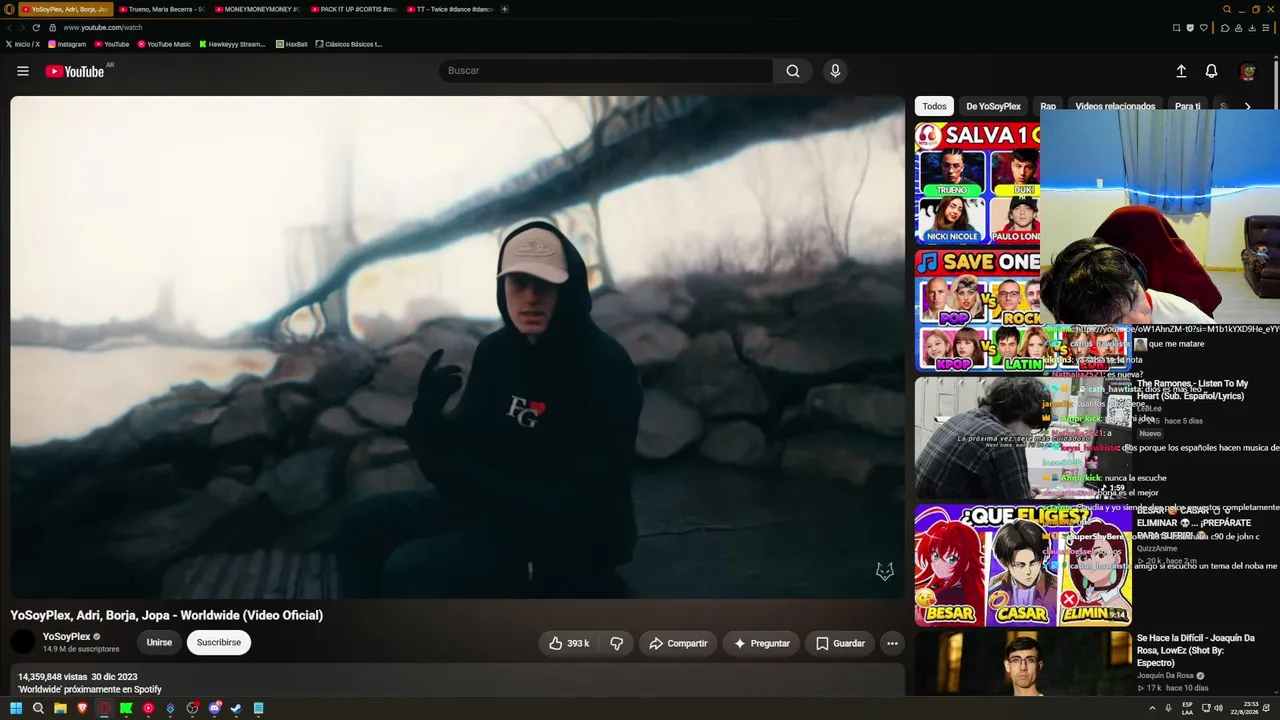Open YouTube notifications bell

click(x=1211, y=71)
